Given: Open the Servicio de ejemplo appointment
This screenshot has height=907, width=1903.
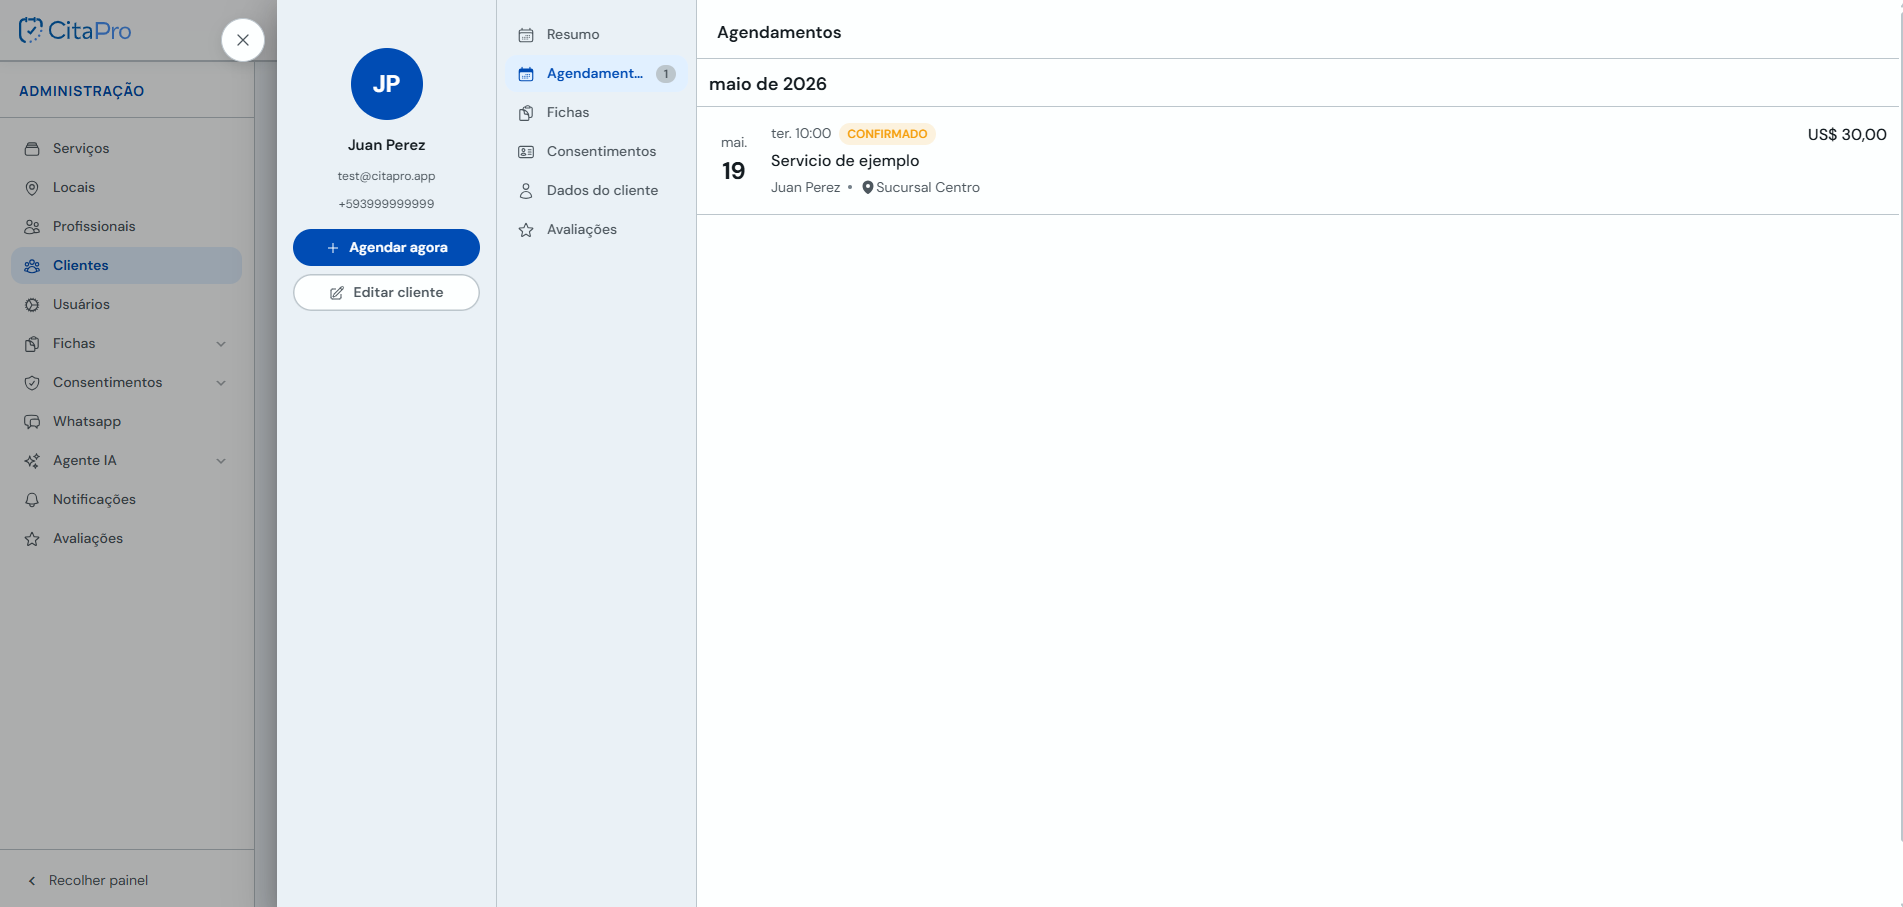Looking at the screenshot, I should click(x=1298, y=161).
